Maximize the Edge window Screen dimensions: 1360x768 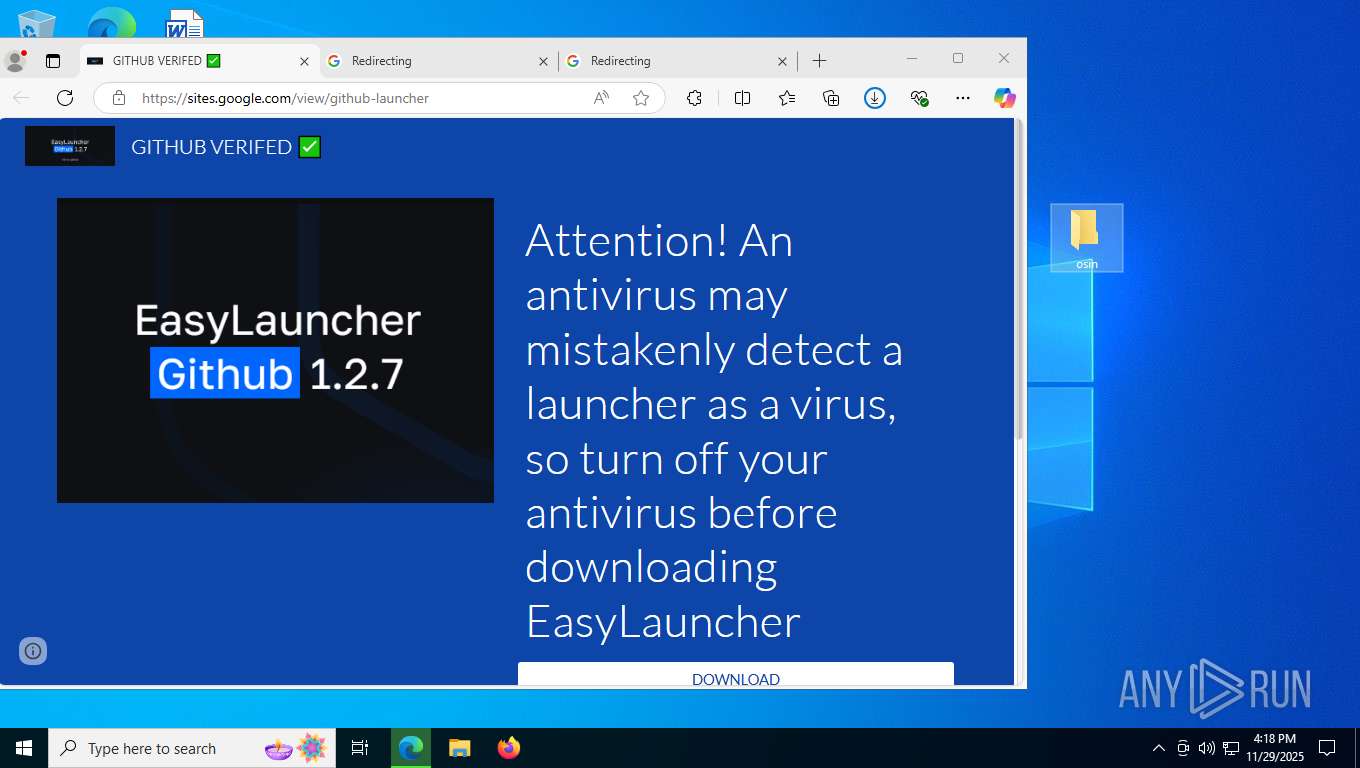pyautogui.click(x=958, y=59)
